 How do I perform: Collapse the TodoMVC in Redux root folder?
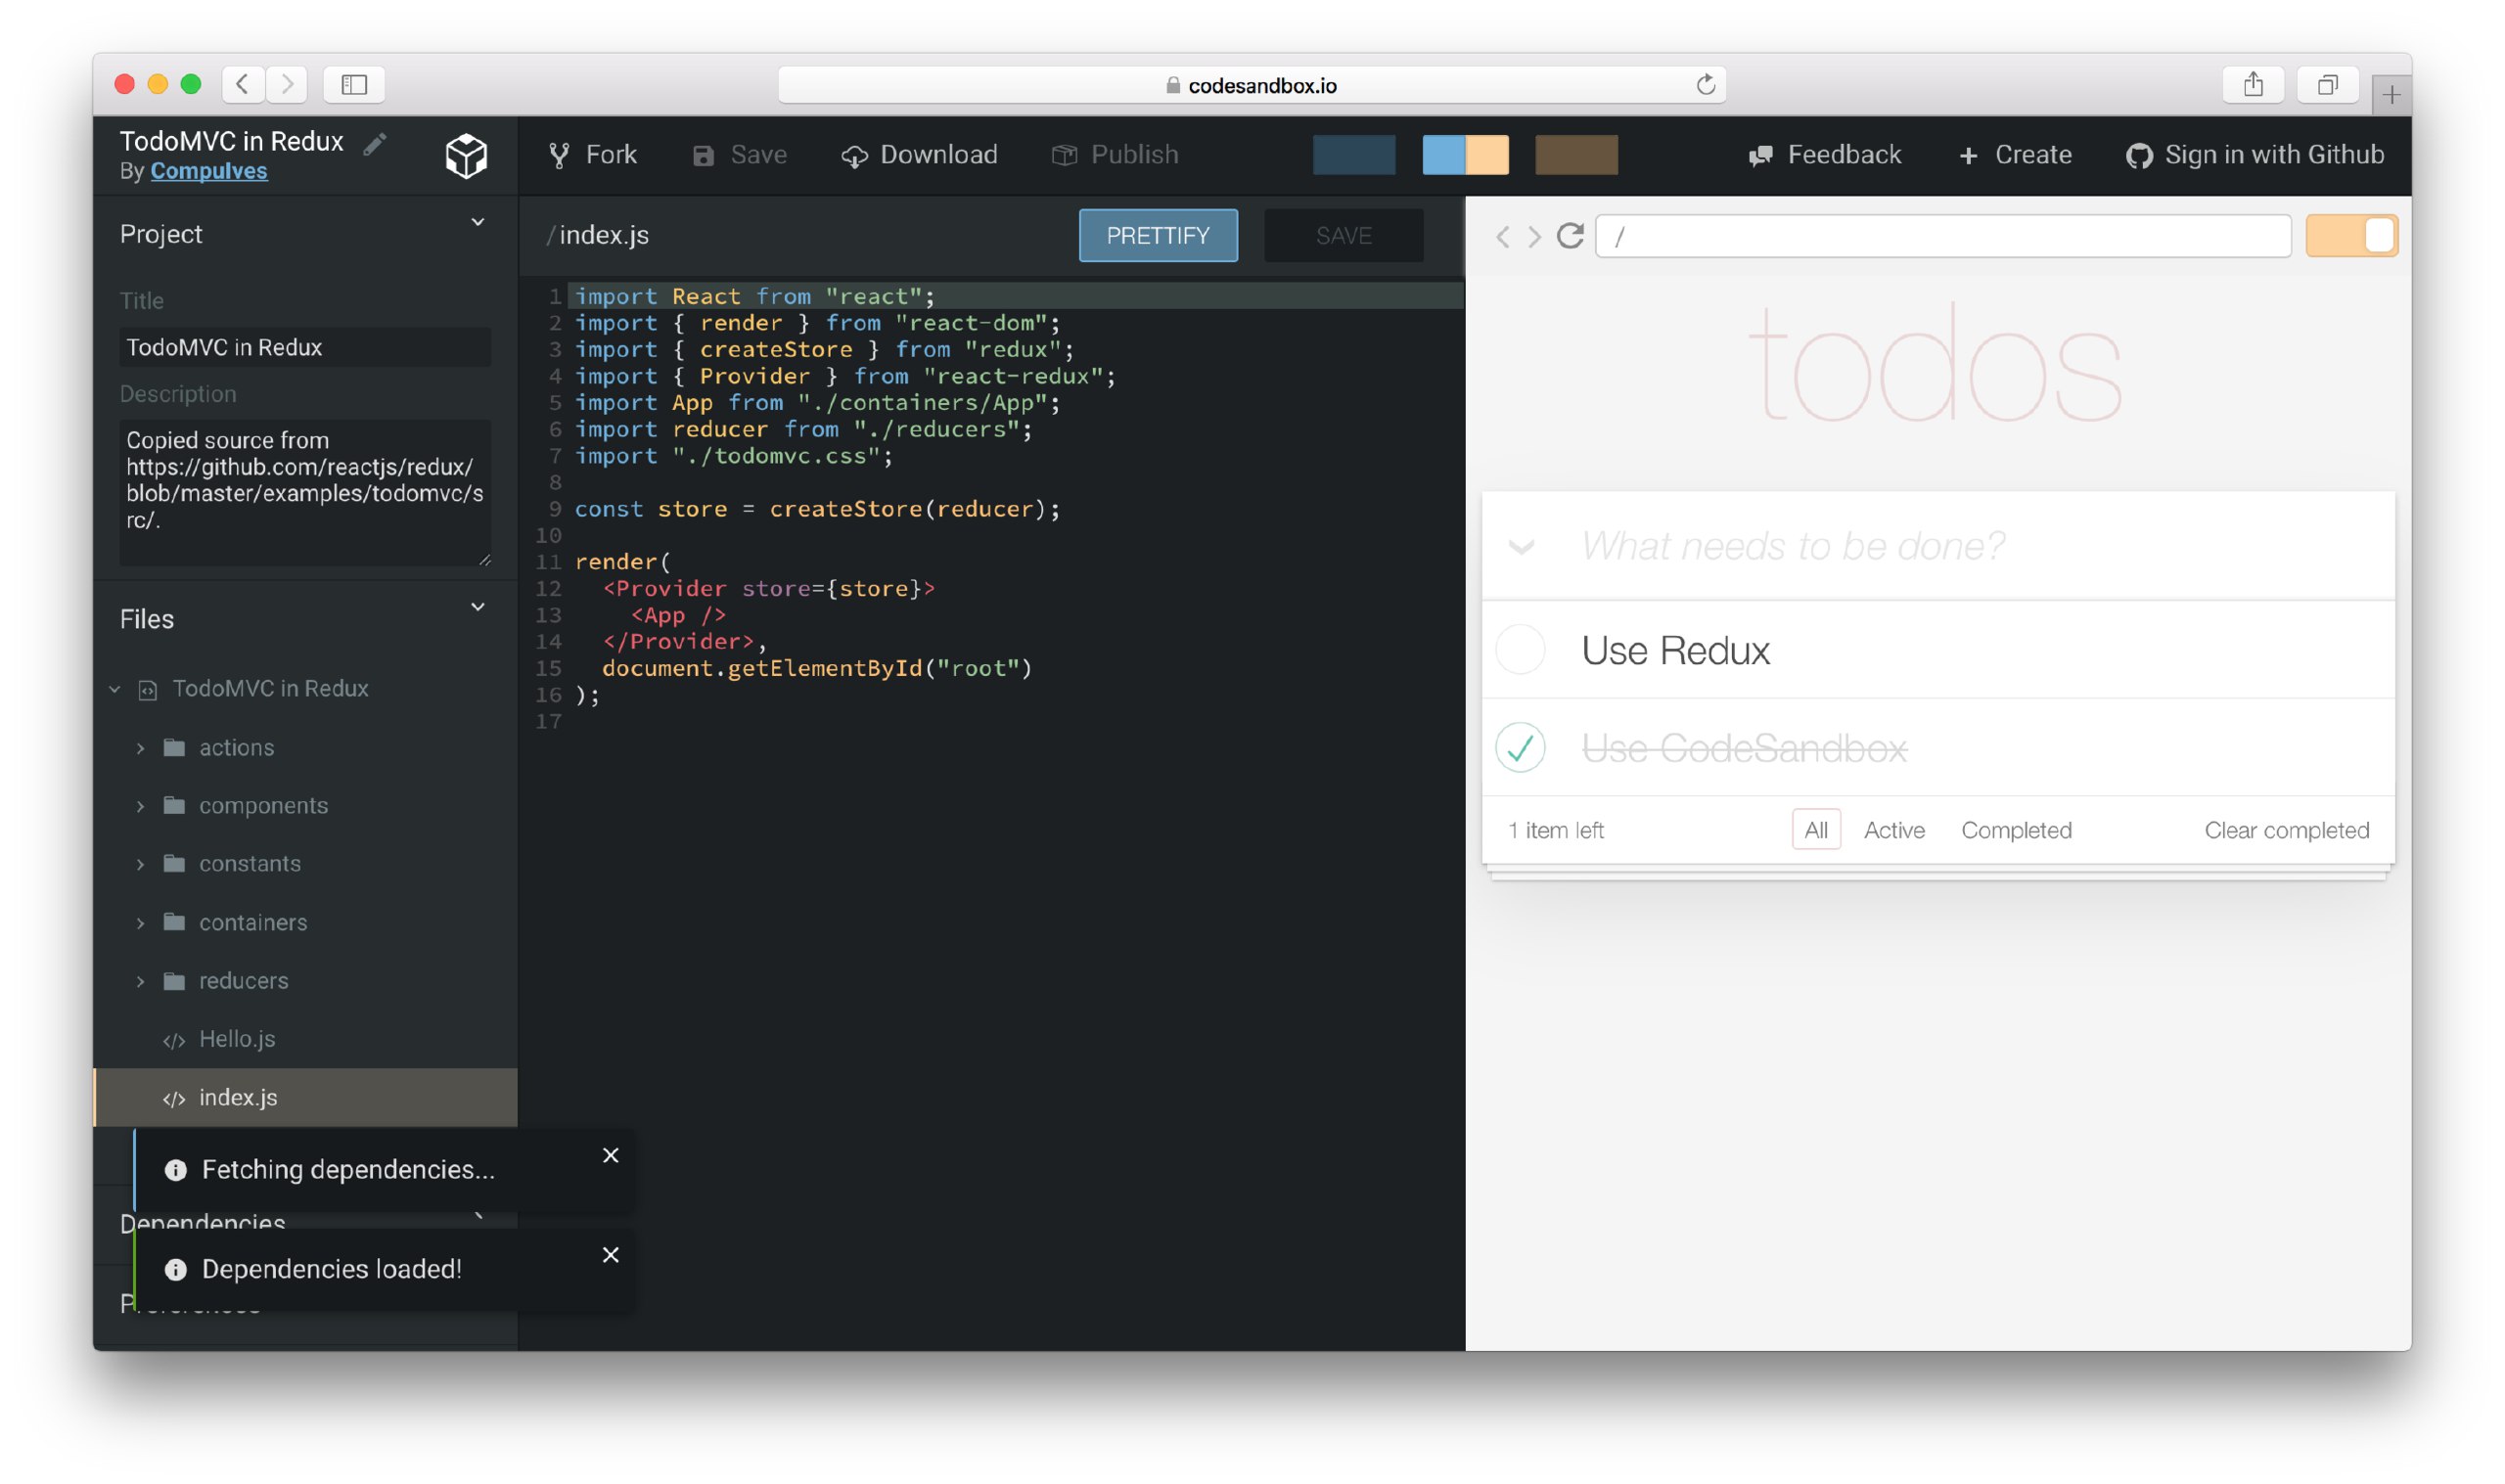pos(115,689)
